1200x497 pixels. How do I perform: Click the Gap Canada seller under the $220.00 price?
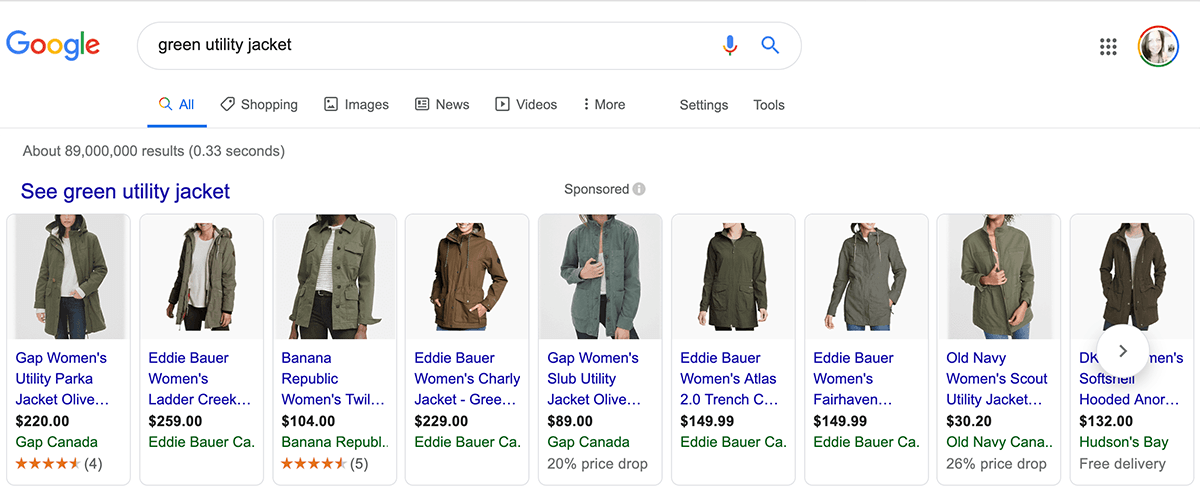pos(57,442)
